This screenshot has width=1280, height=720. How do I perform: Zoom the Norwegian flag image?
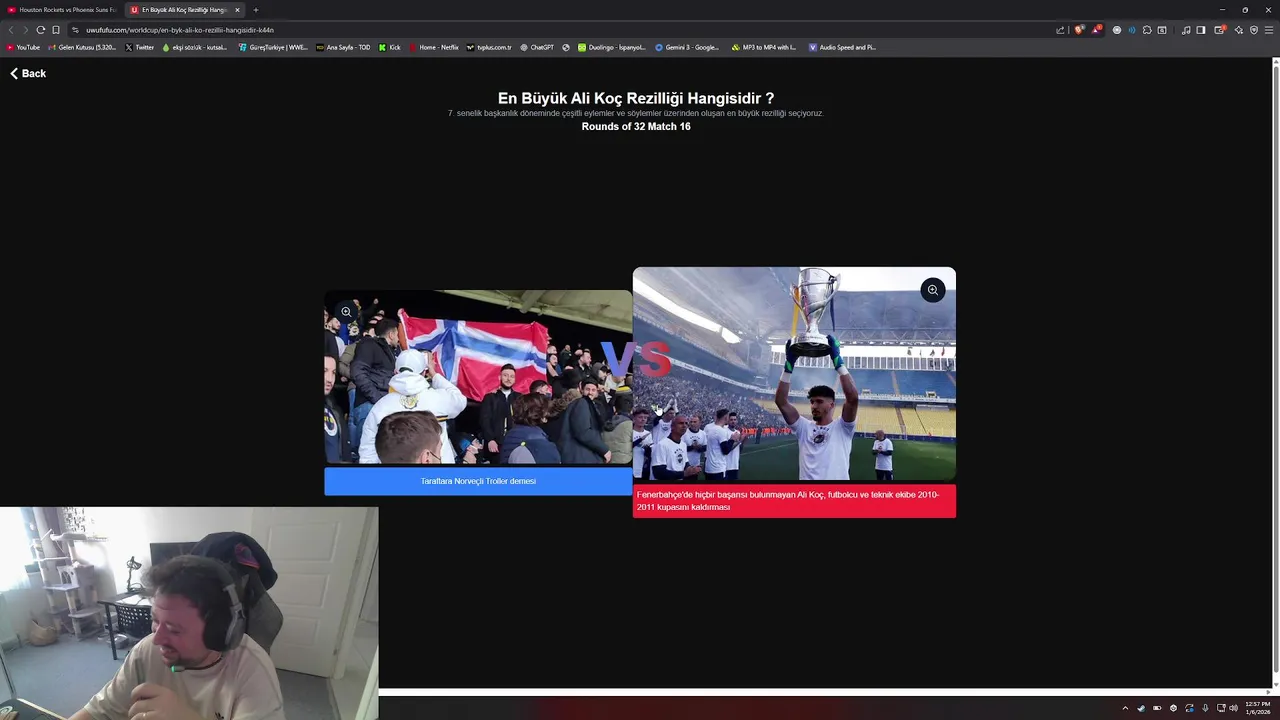(346, 312)
